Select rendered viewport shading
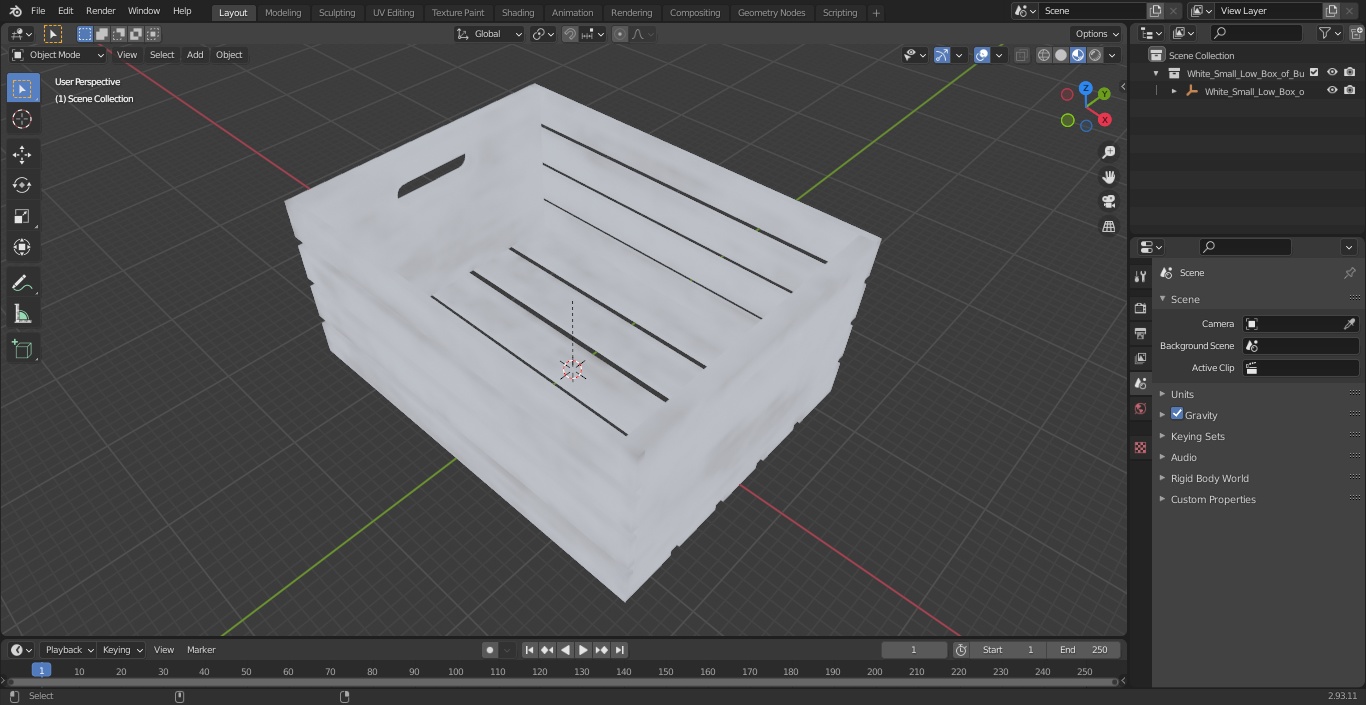1366x705 pixels. point(1095,55)
